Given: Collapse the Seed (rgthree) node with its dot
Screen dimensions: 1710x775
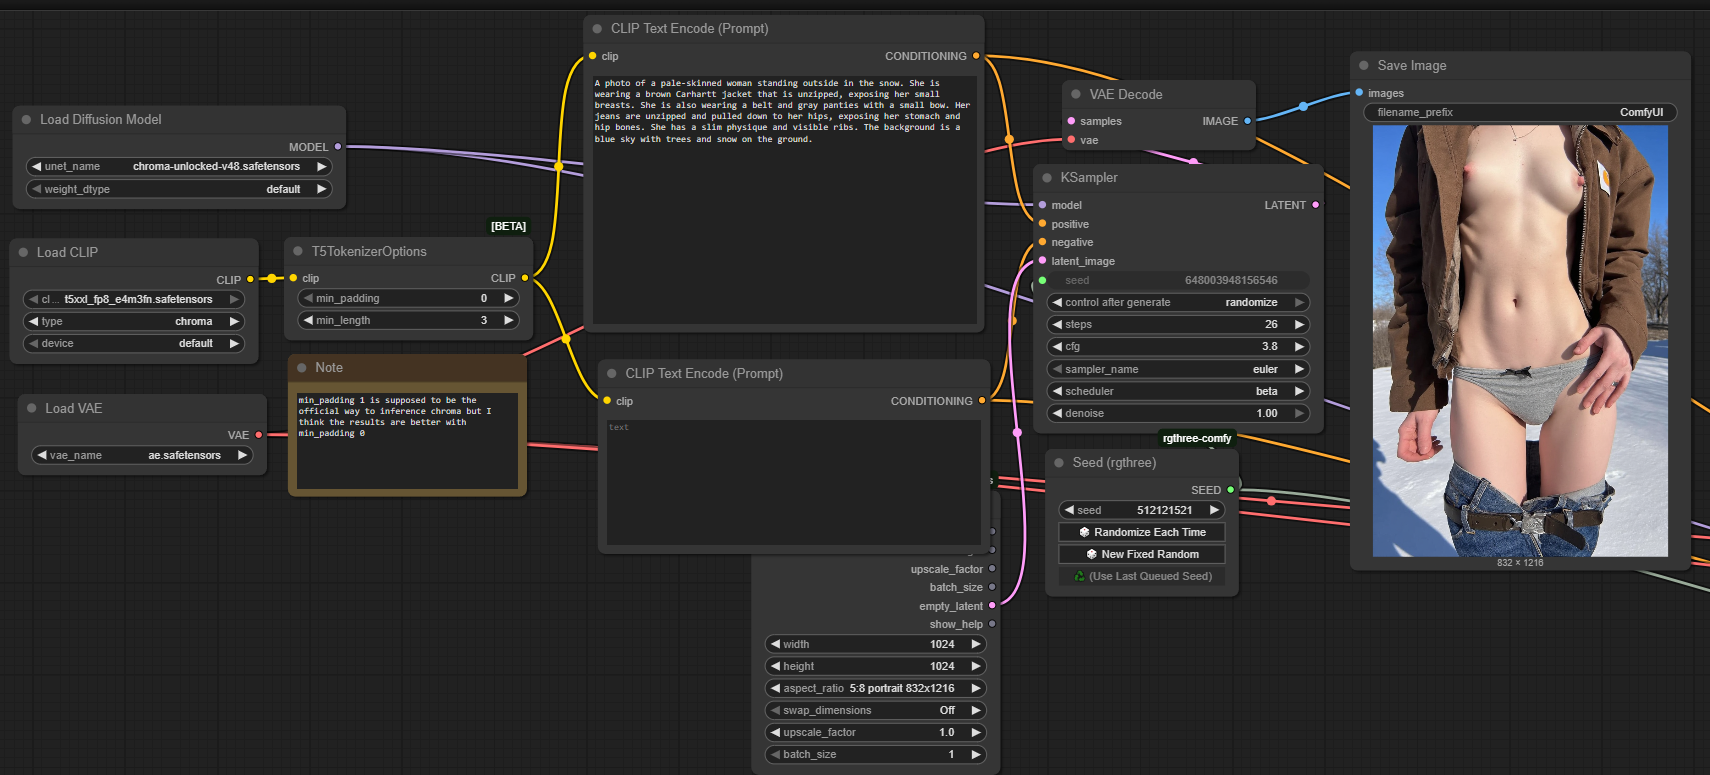Looking at the screenshot, I should [x=1059, y=463].
